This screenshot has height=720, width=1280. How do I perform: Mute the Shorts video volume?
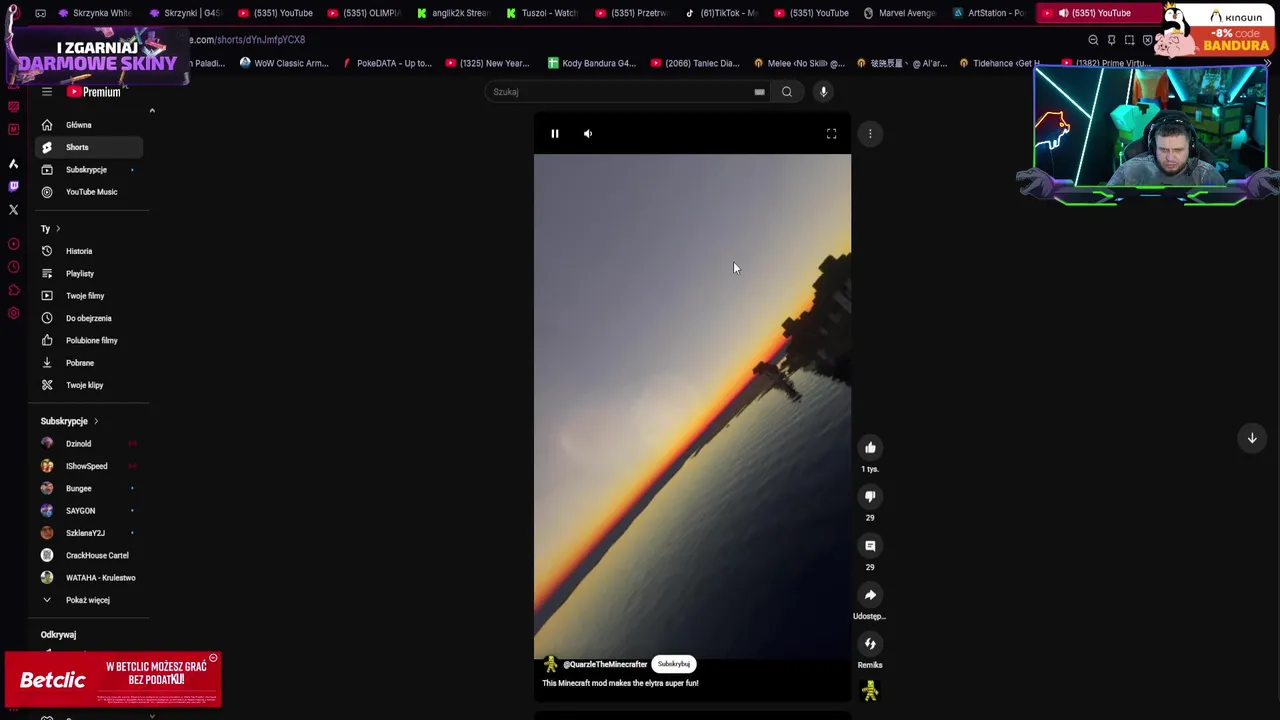[x=588, y=134]
